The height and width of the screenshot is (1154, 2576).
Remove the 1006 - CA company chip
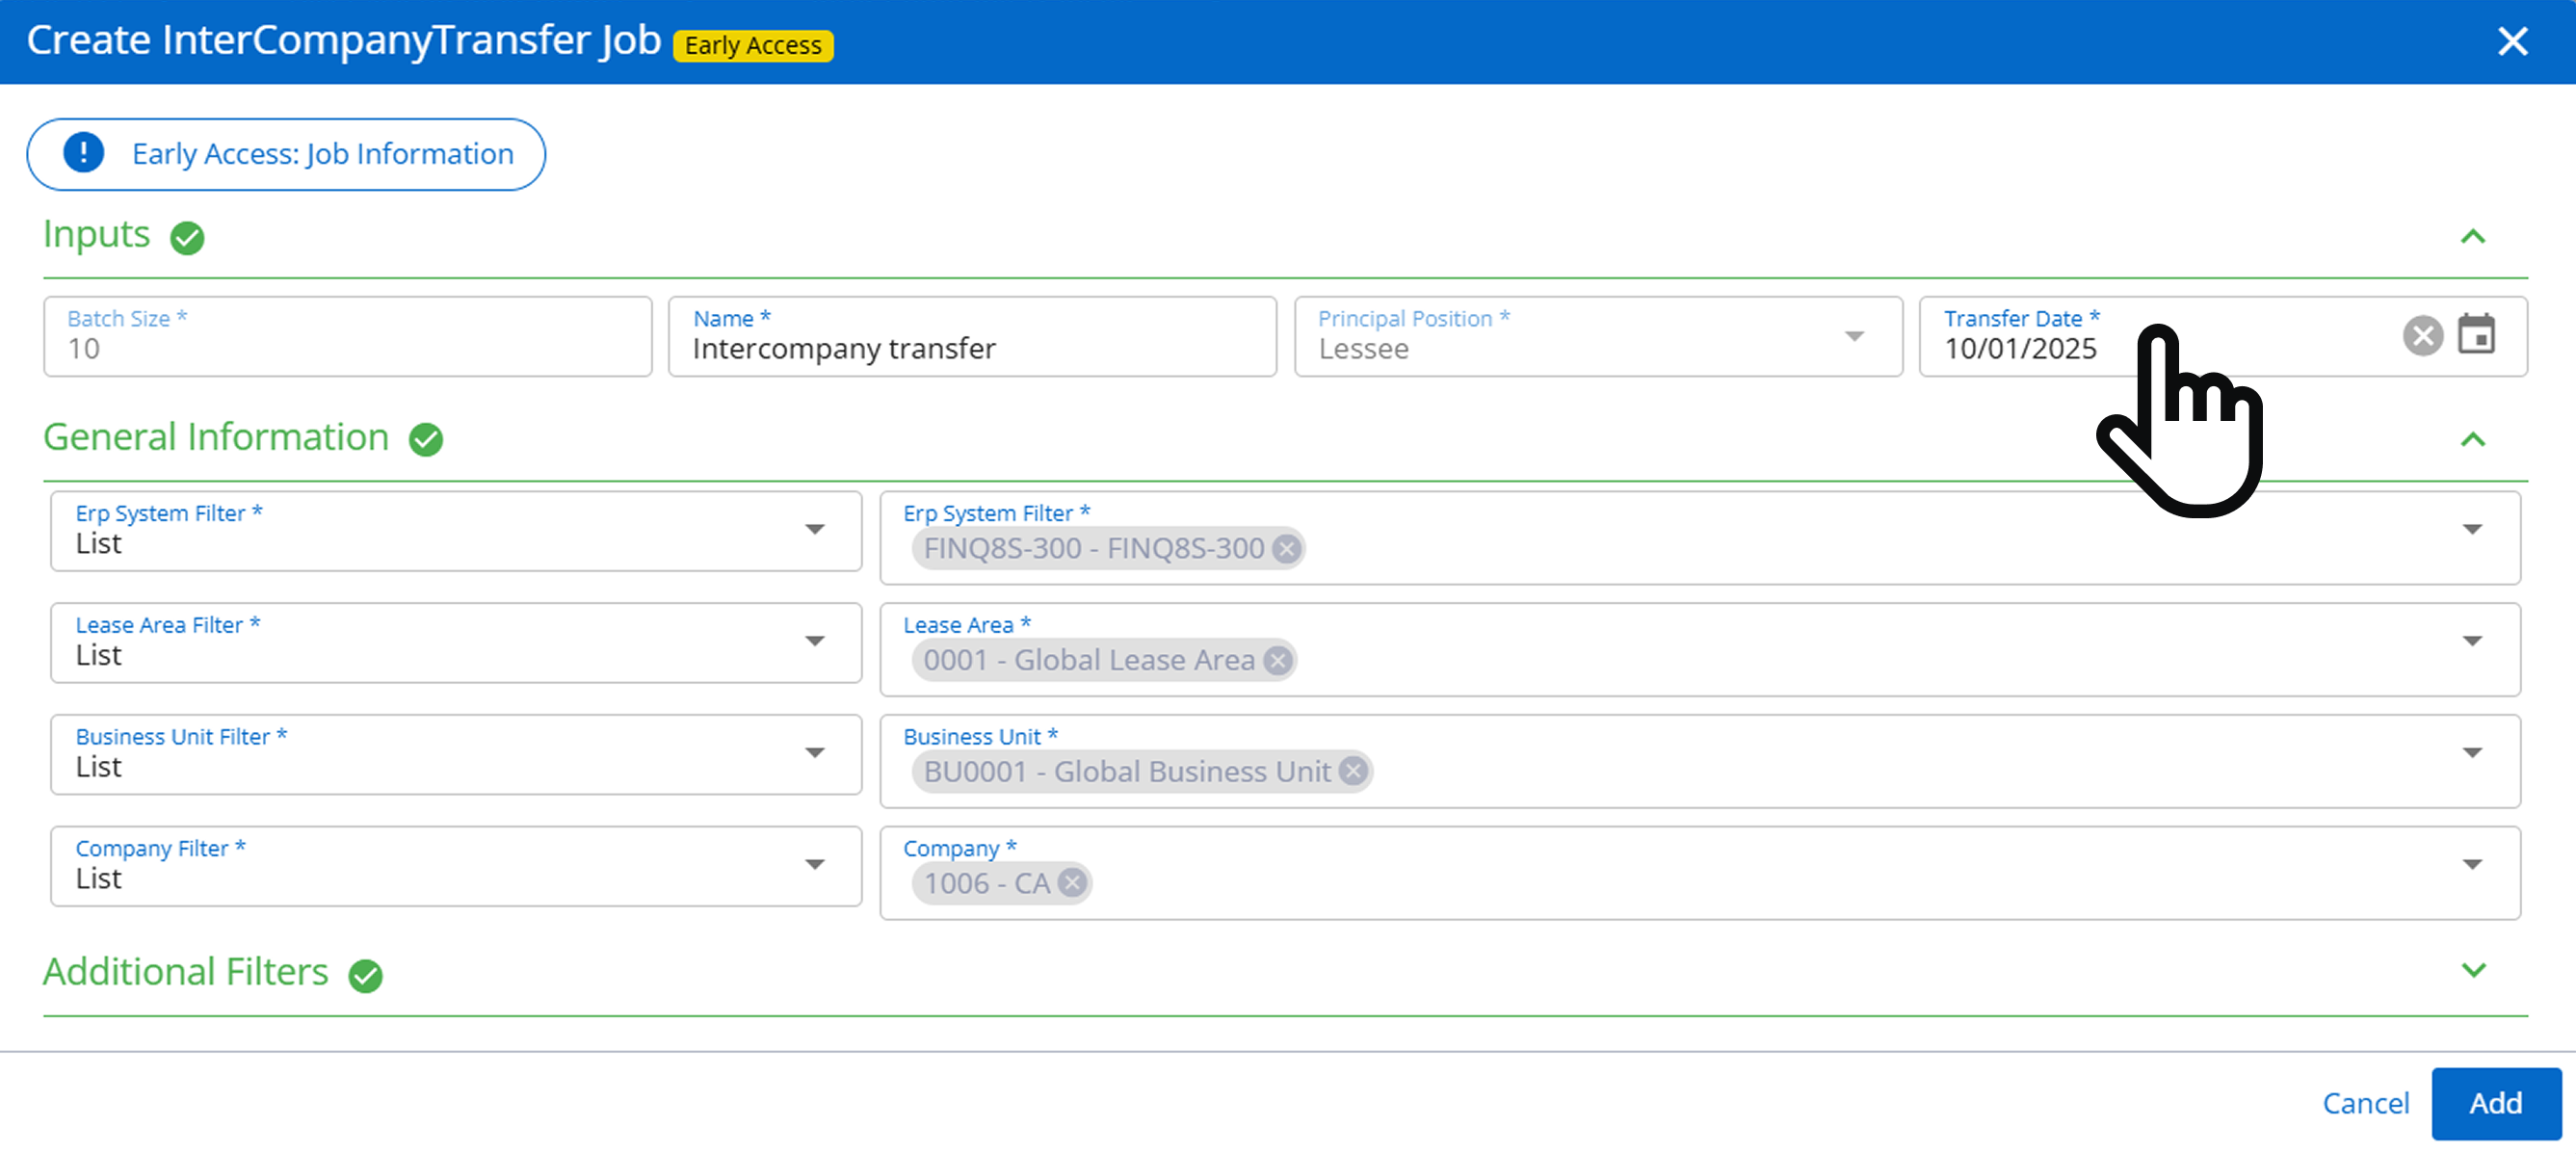[1072, 883]
